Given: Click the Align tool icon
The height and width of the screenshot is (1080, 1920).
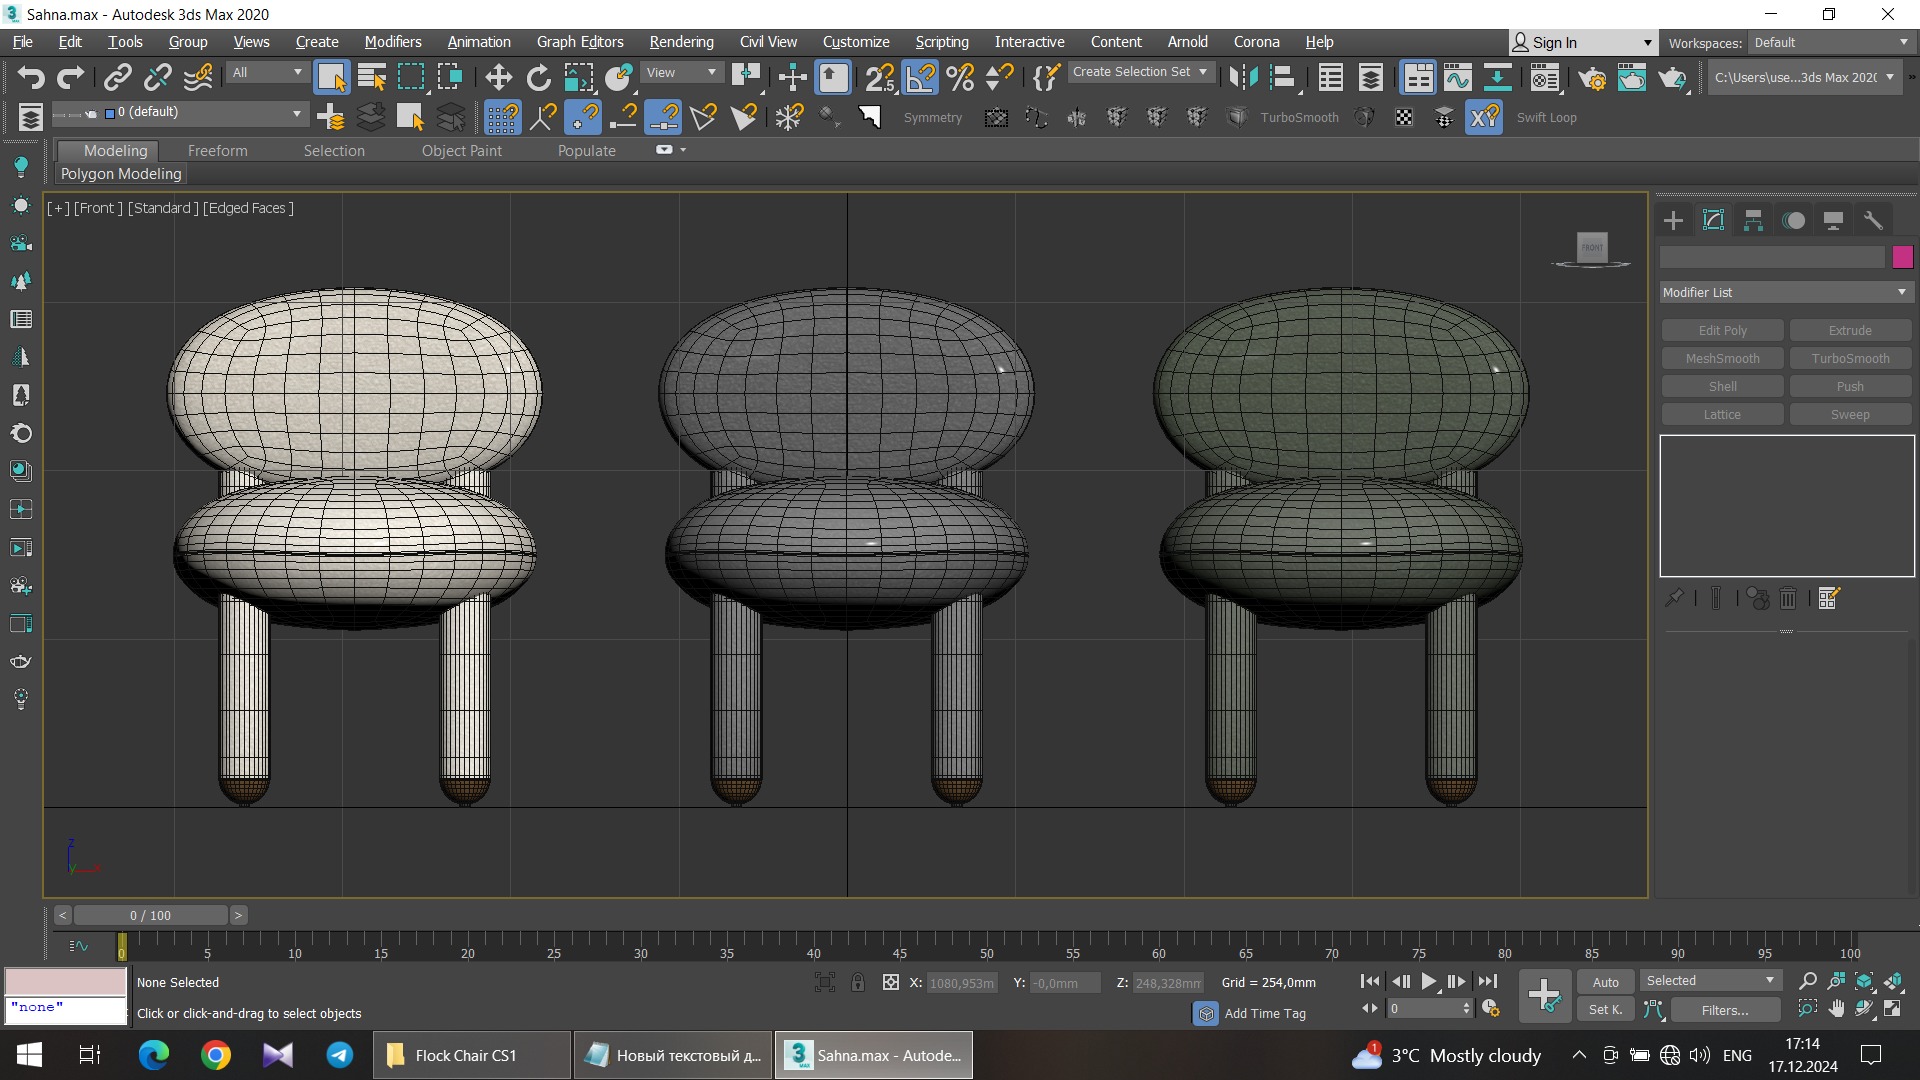Looking at the screenshot, I should click(1283, 77).
